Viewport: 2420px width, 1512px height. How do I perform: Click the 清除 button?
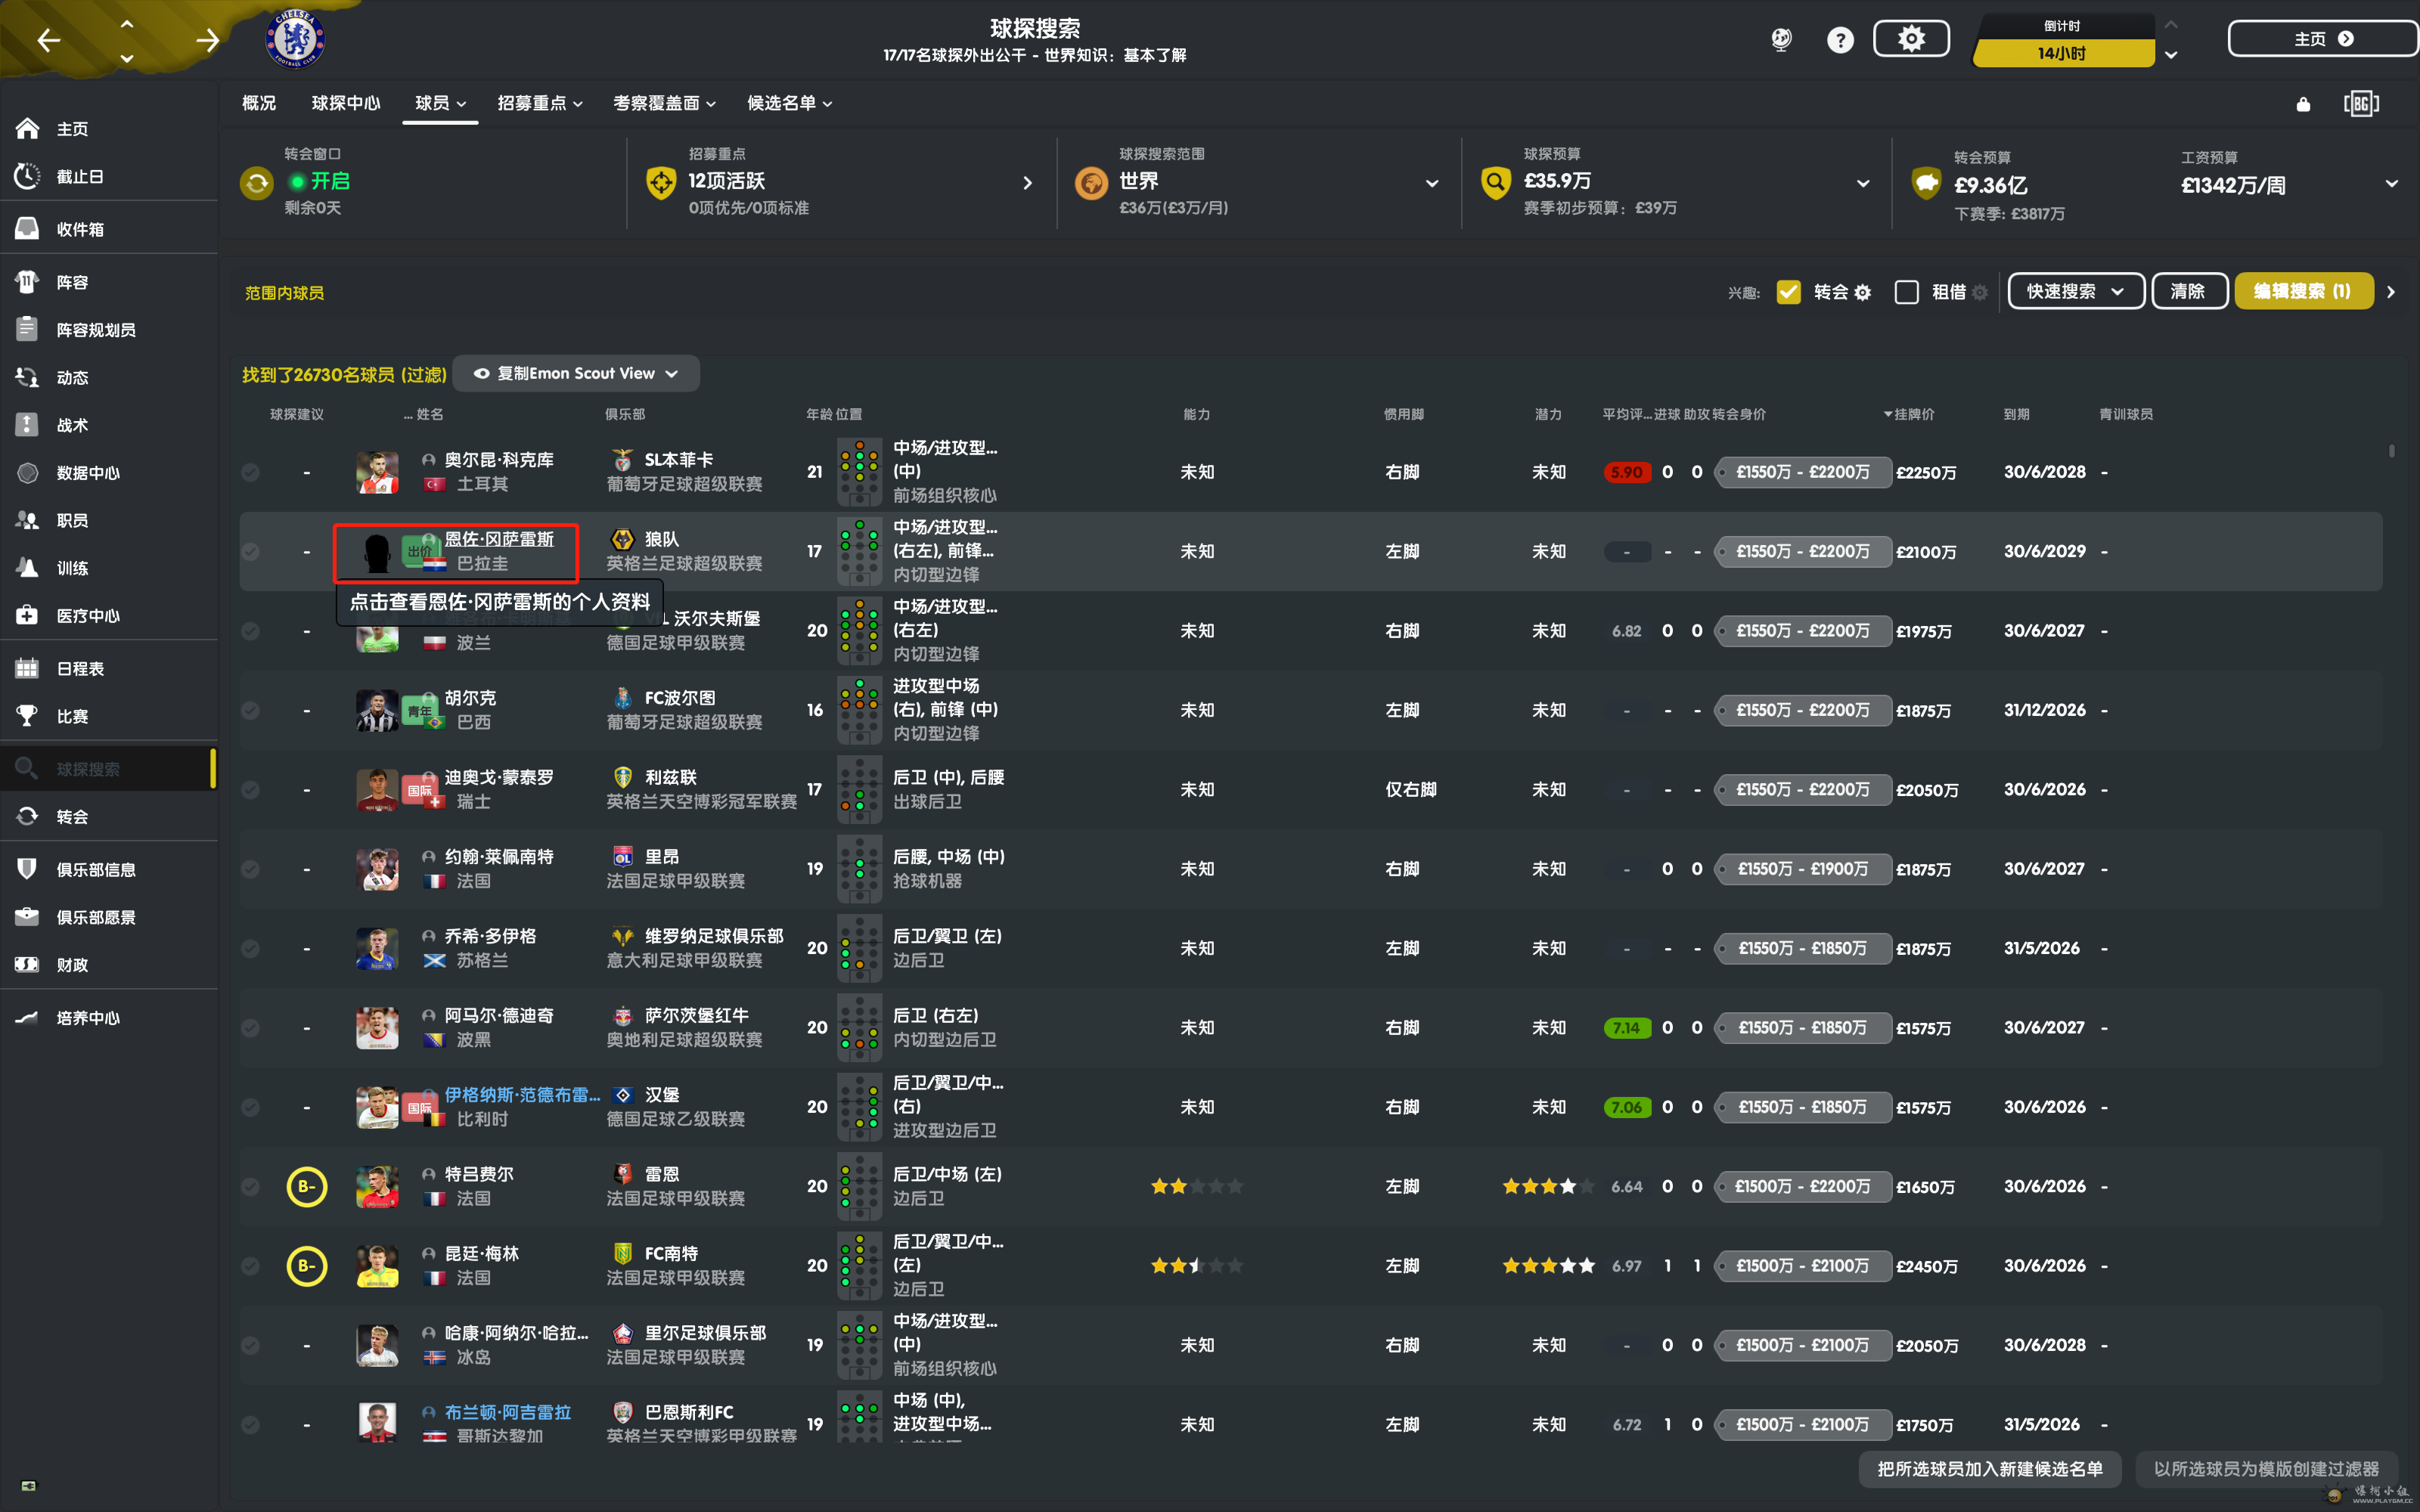2188,291
